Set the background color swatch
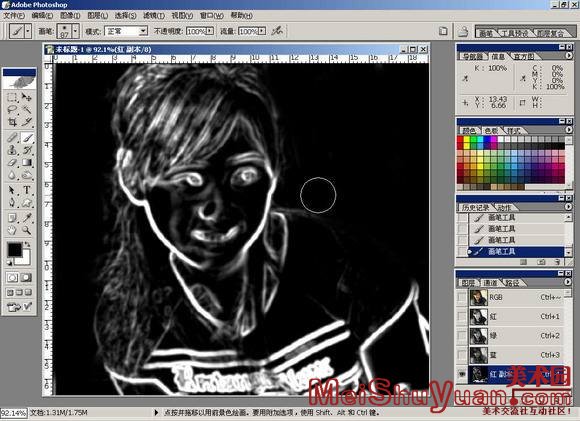Image resolution: width=580 pixels, height=421 pixels. (25, 259)
